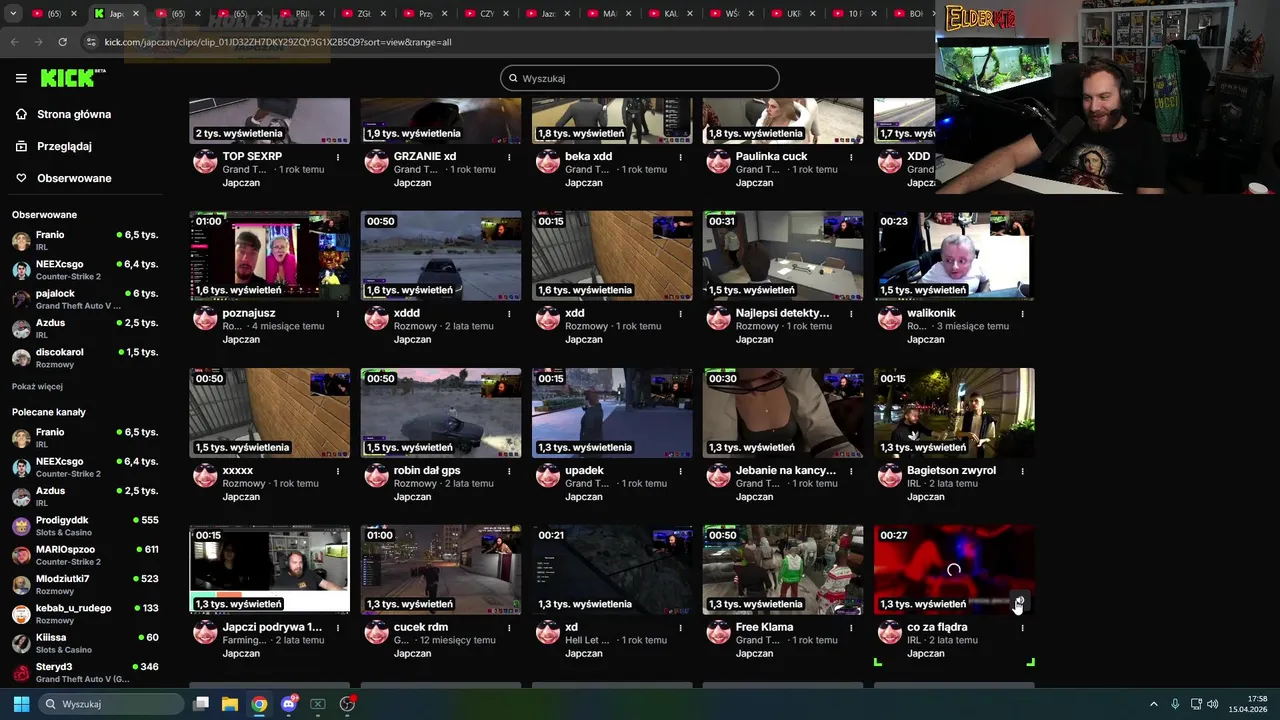Reload the page in Chrome
Image resolution: width=1280 pixels, height=720 pixels.
click(62, 42)
